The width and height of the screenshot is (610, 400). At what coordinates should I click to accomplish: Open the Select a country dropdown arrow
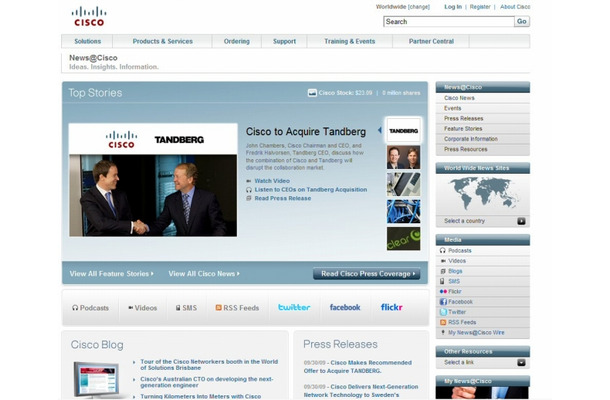click(521, 221)
